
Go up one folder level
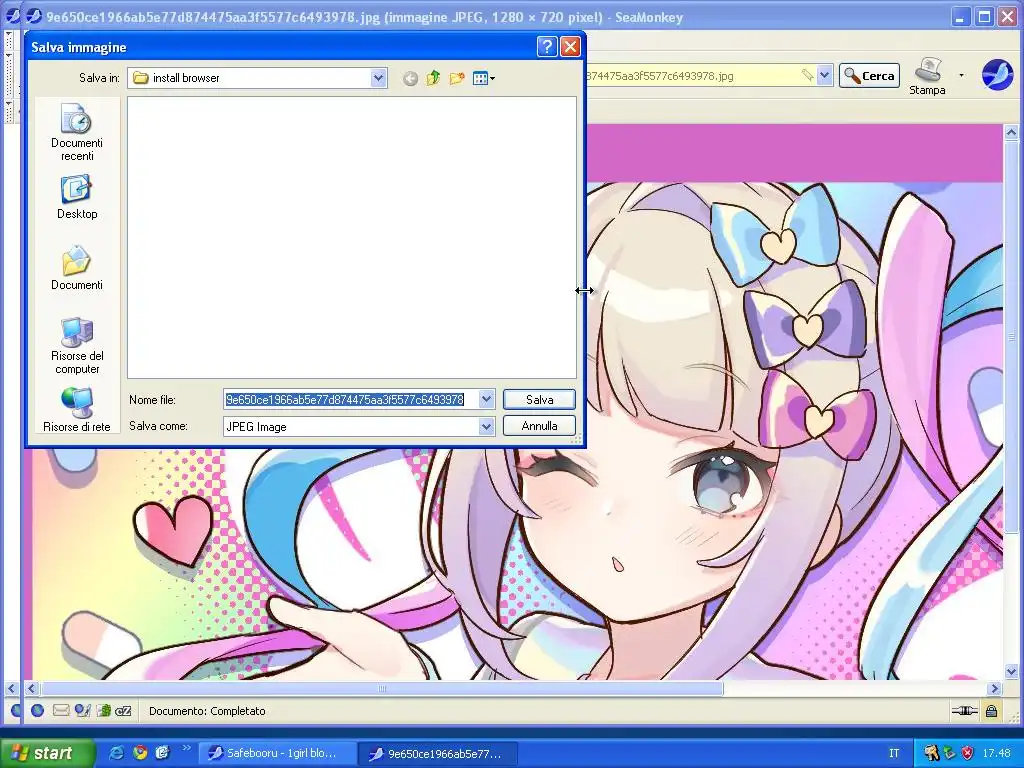click(x=433, y=78)
